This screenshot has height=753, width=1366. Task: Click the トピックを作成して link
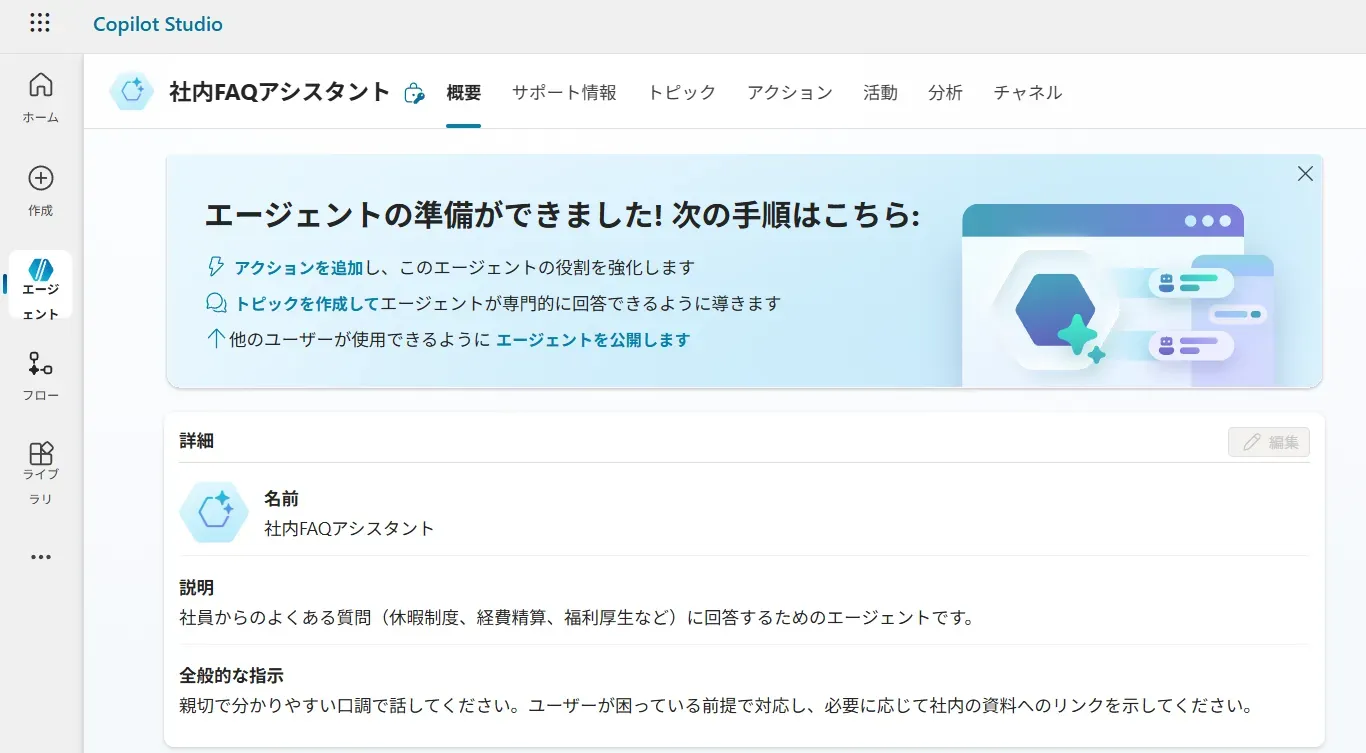[306, 303]
